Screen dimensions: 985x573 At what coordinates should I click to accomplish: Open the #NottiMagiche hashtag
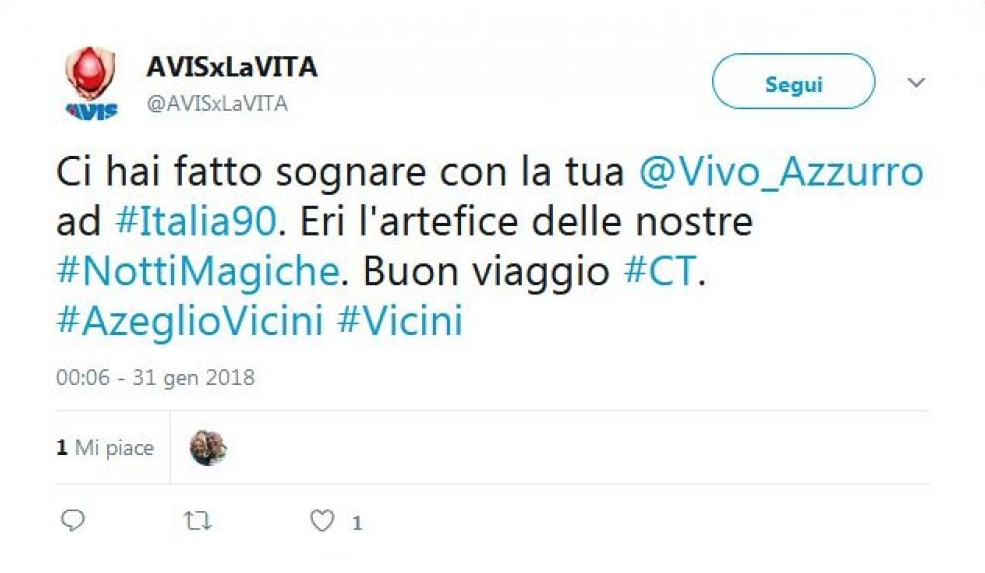pos(198,271)
